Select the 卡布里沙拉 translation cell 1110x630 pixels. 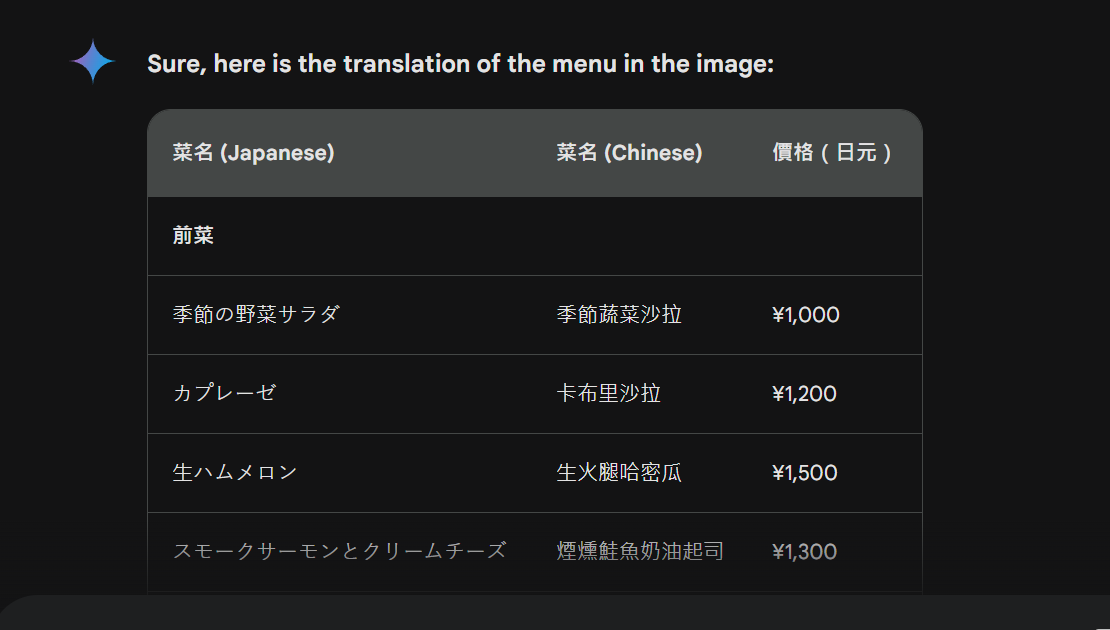[609, 394]
